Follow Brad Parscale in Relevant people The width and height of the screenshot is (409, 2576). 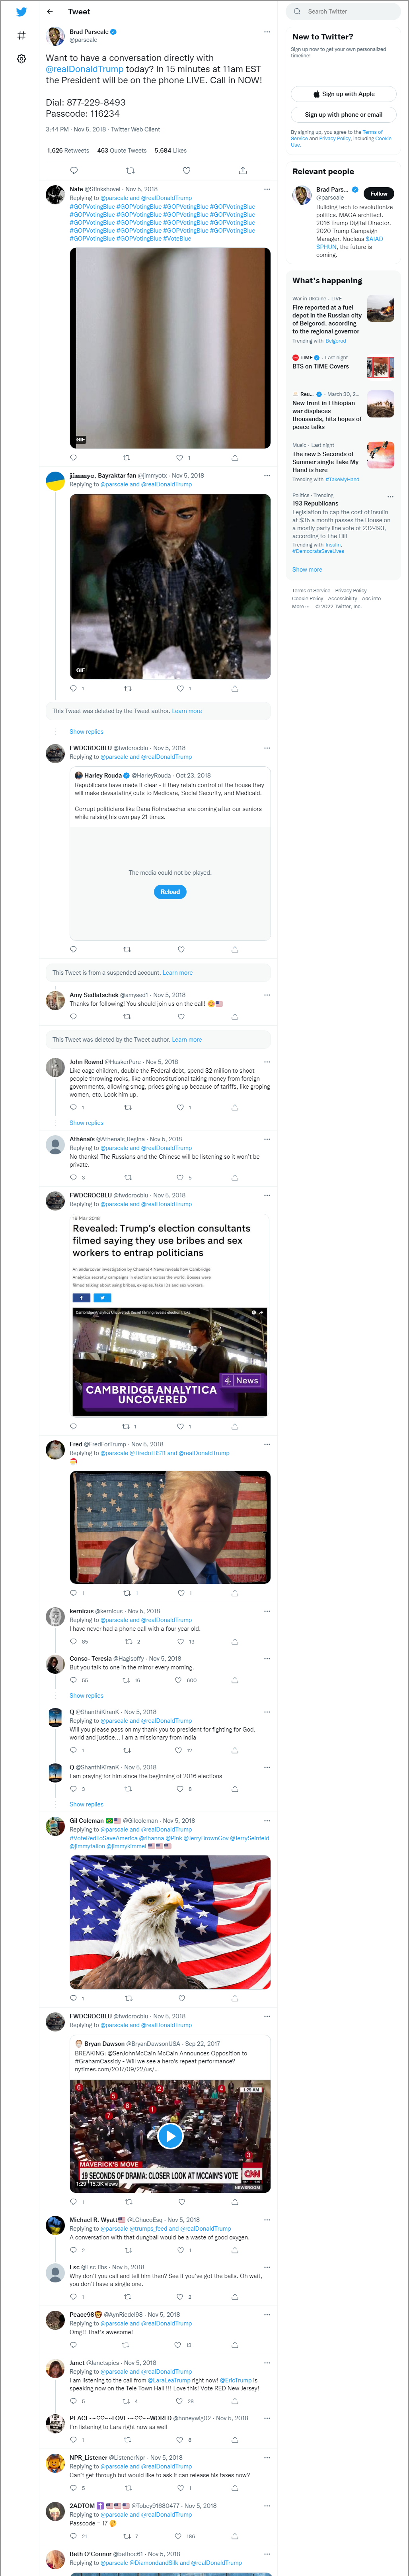[379, 193]
